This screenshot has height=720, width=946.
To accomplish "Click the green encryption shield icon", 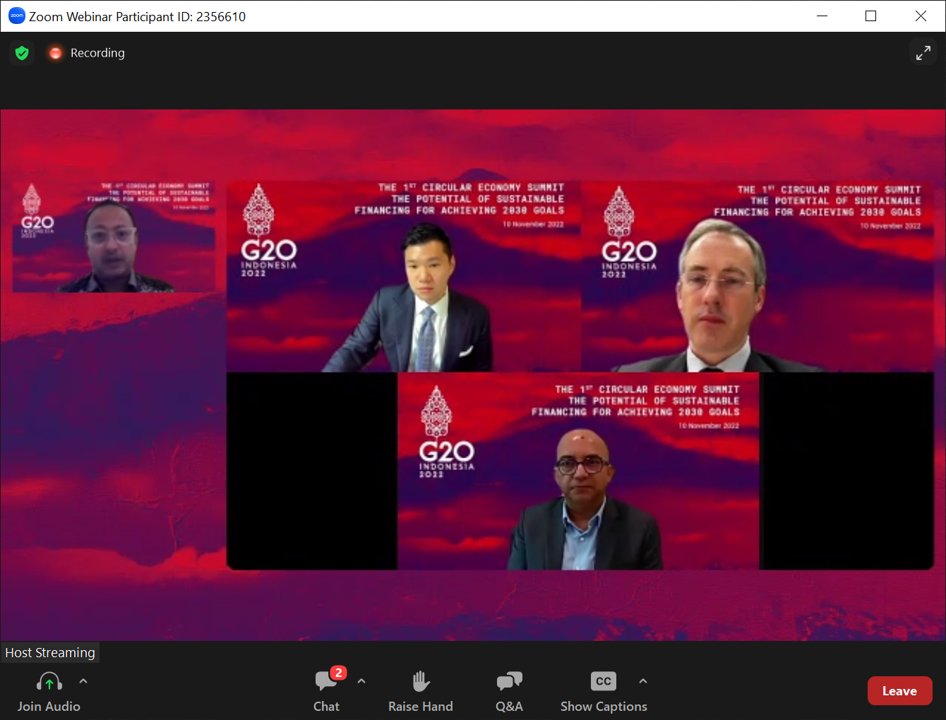I will click(22, 53).
